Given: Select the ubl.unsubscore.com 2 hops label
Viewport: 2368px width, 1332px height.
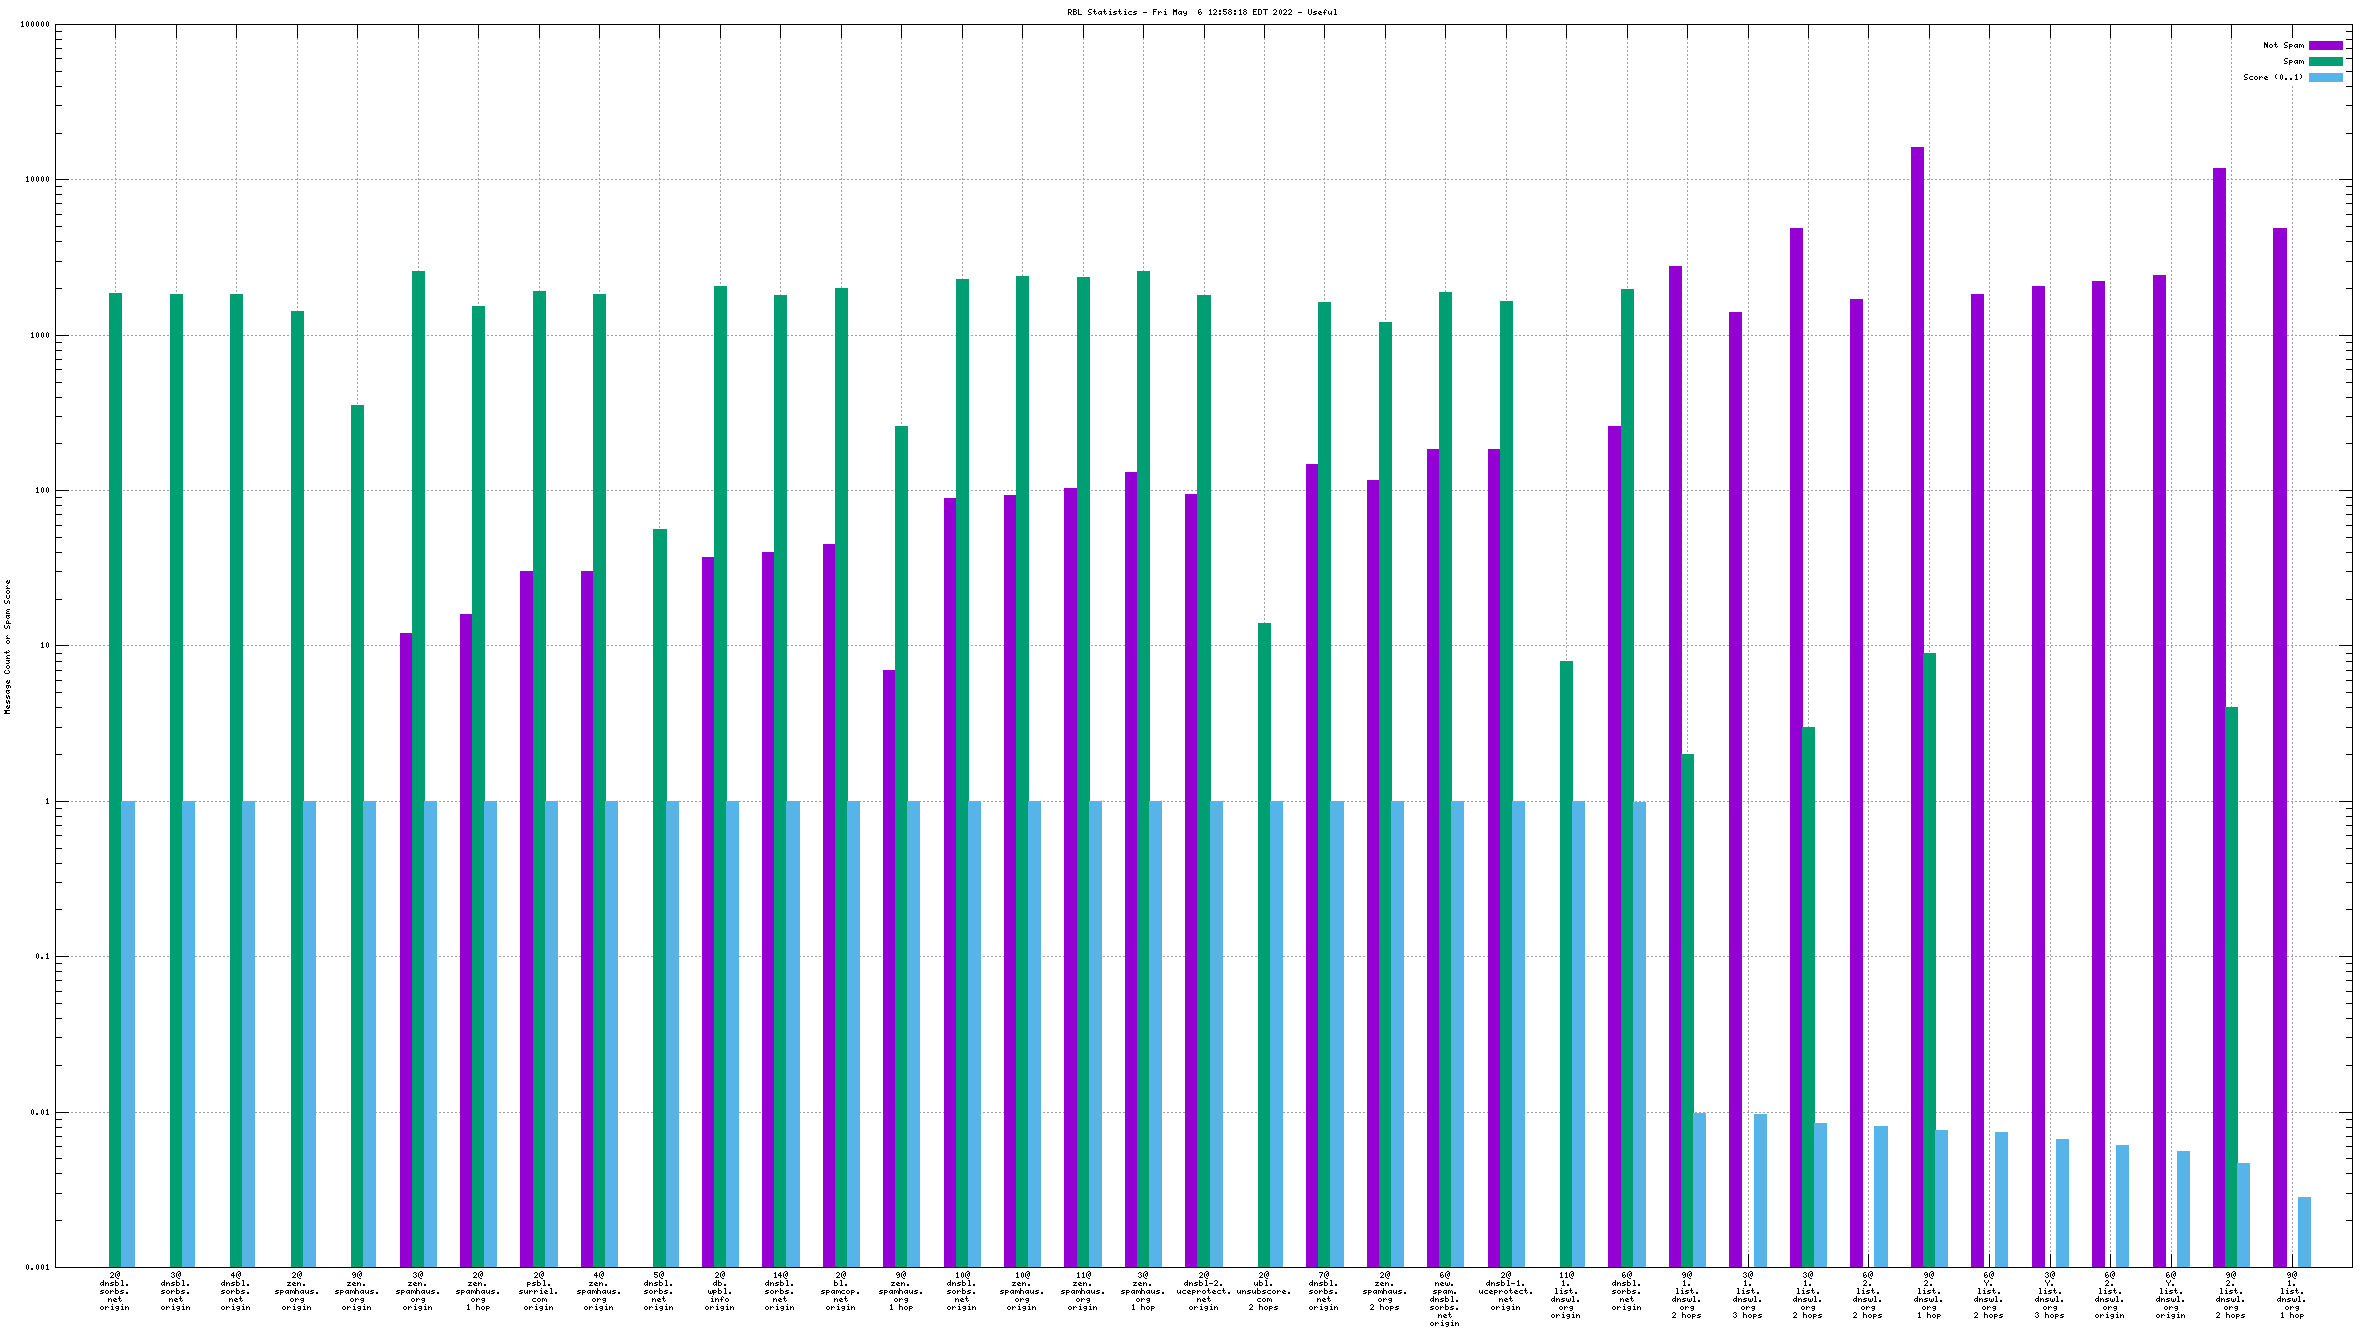Looking at the screenshot, I should pyautogui.click(x=1263, y=1291).
